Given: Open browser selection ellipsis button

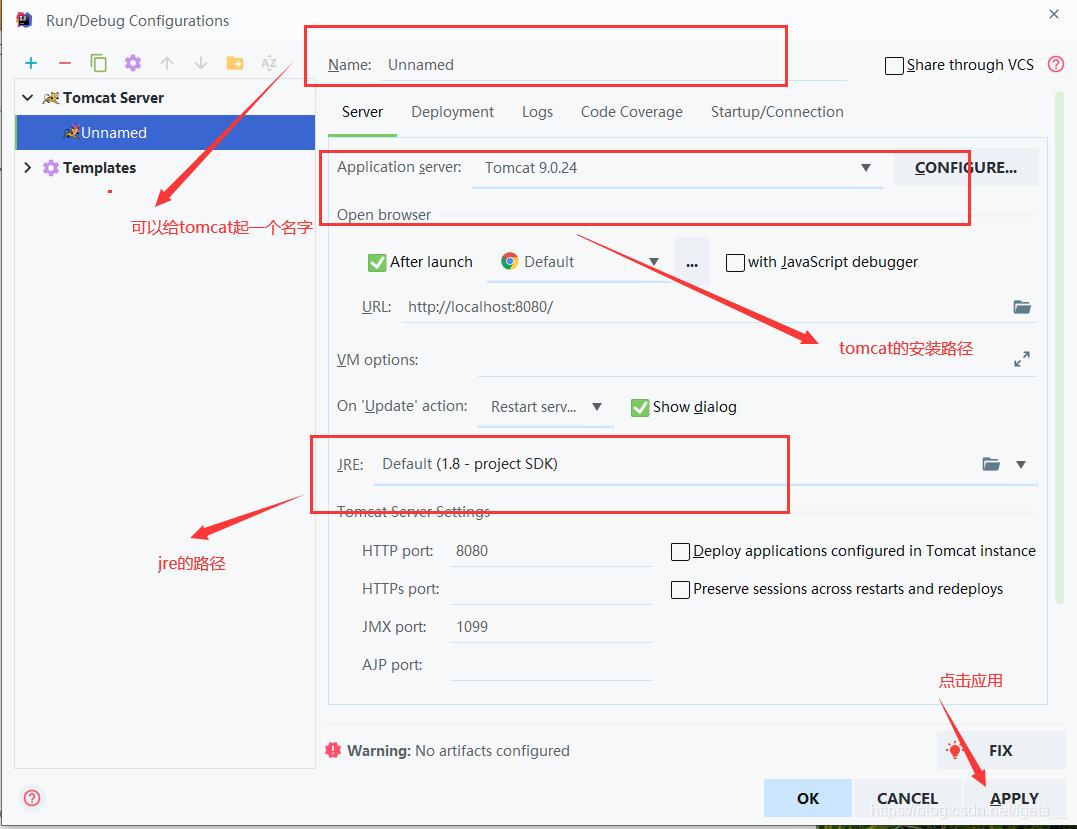Looking at the screenshot, I should pyautogui.click(x=692, y=261).
